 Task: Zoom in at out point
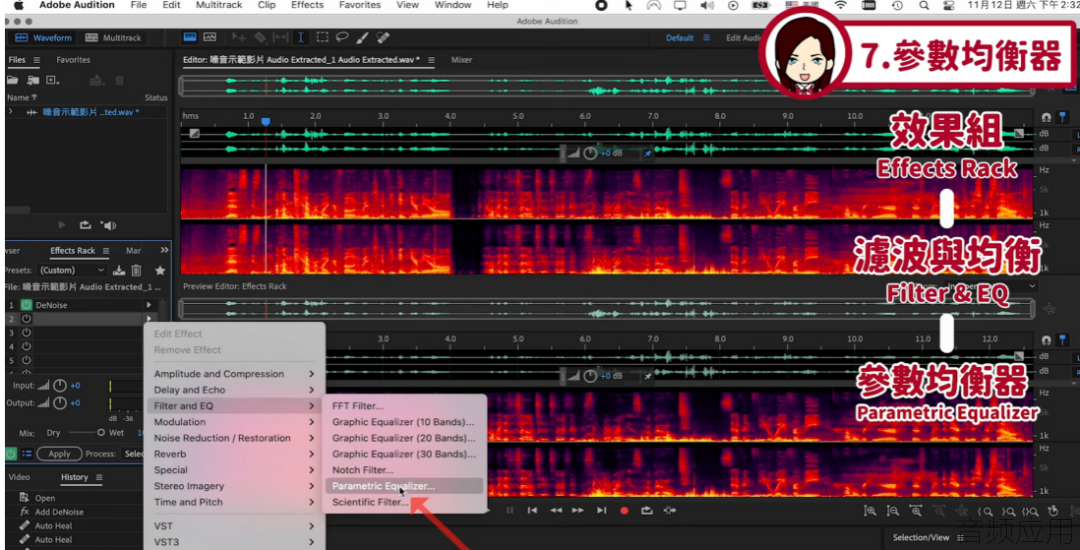pos(1008,511)
